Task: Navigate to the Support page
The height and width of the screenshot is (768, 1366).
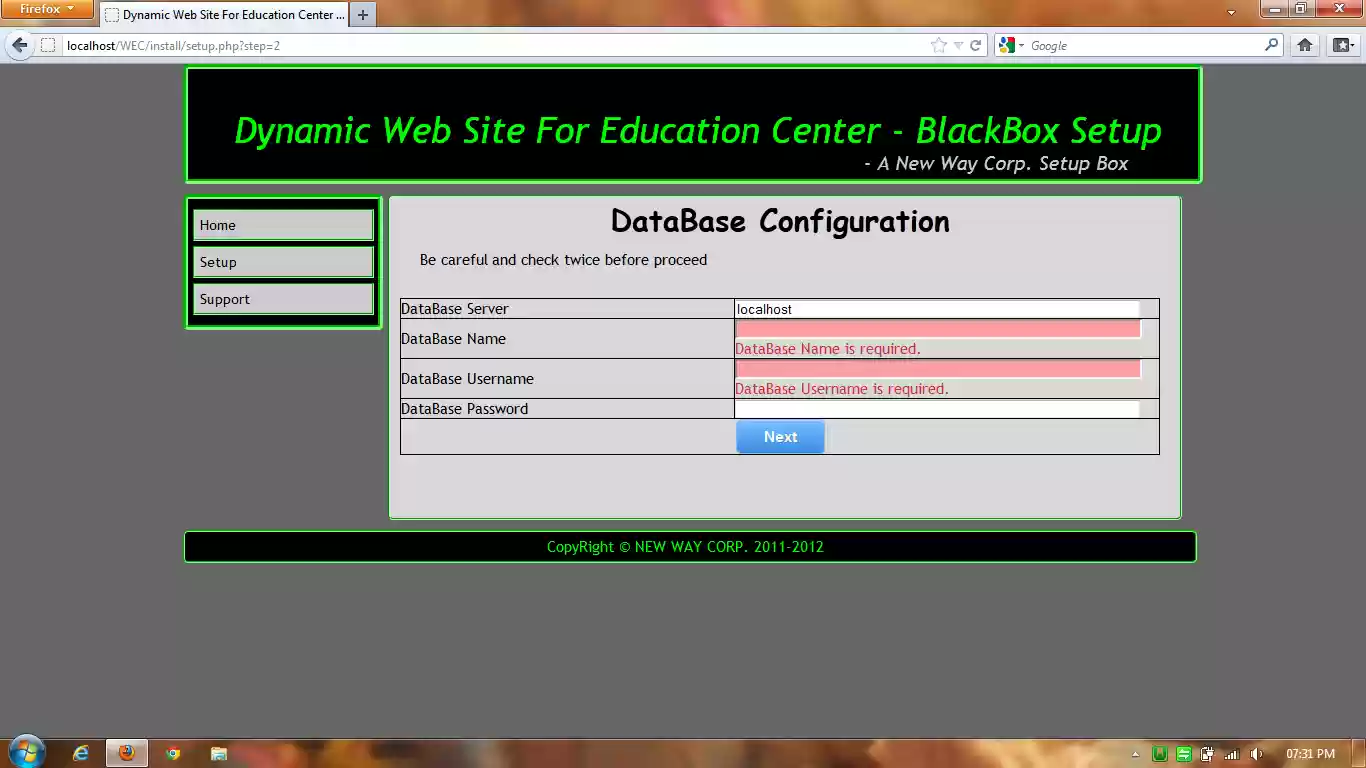Action: pyautogui.click(x=224, y=298)
